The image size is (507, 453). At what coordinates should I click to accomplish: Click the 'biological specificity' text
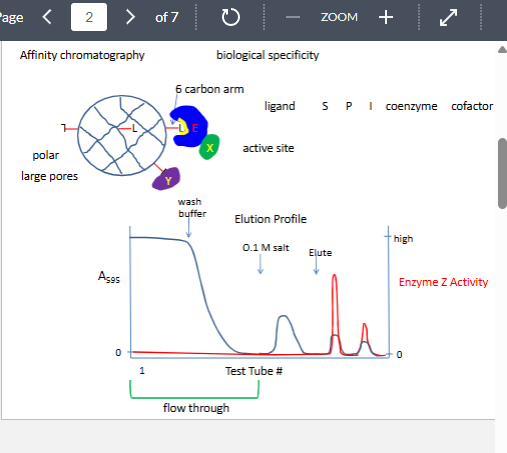point(268,55)
